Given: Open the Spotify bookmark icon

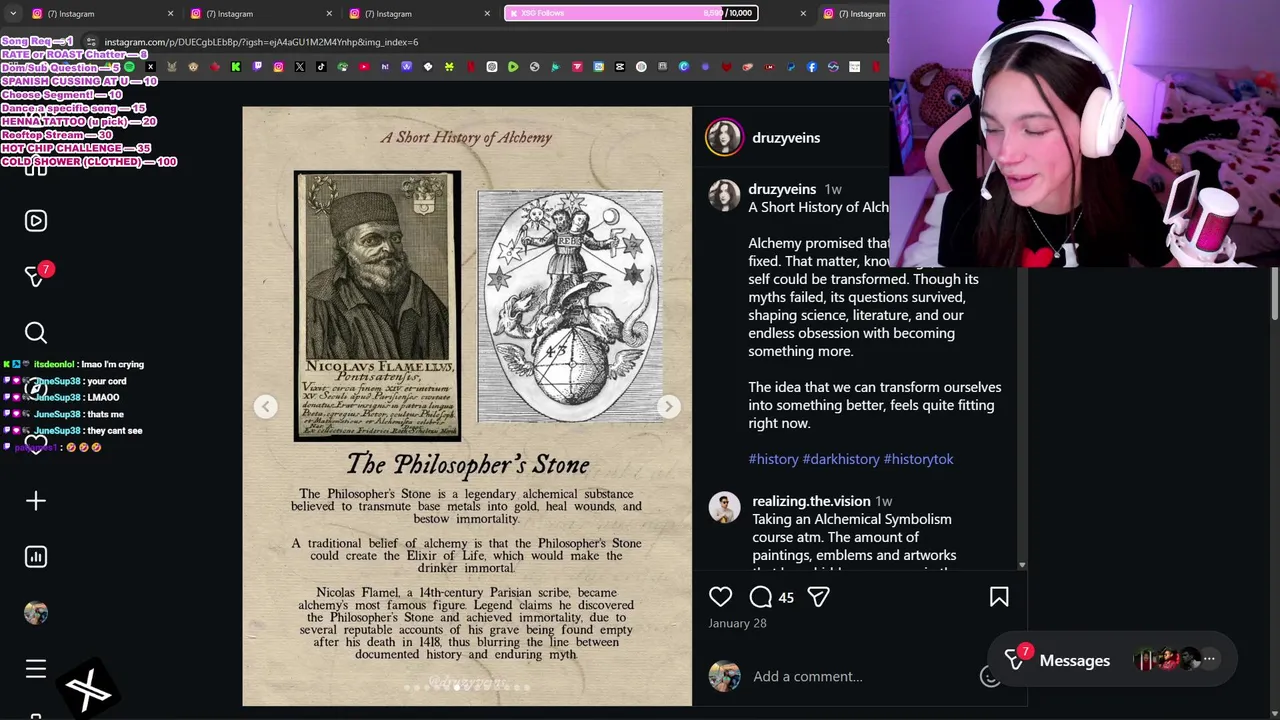Looking at the screenshot, I should [130, 67].
